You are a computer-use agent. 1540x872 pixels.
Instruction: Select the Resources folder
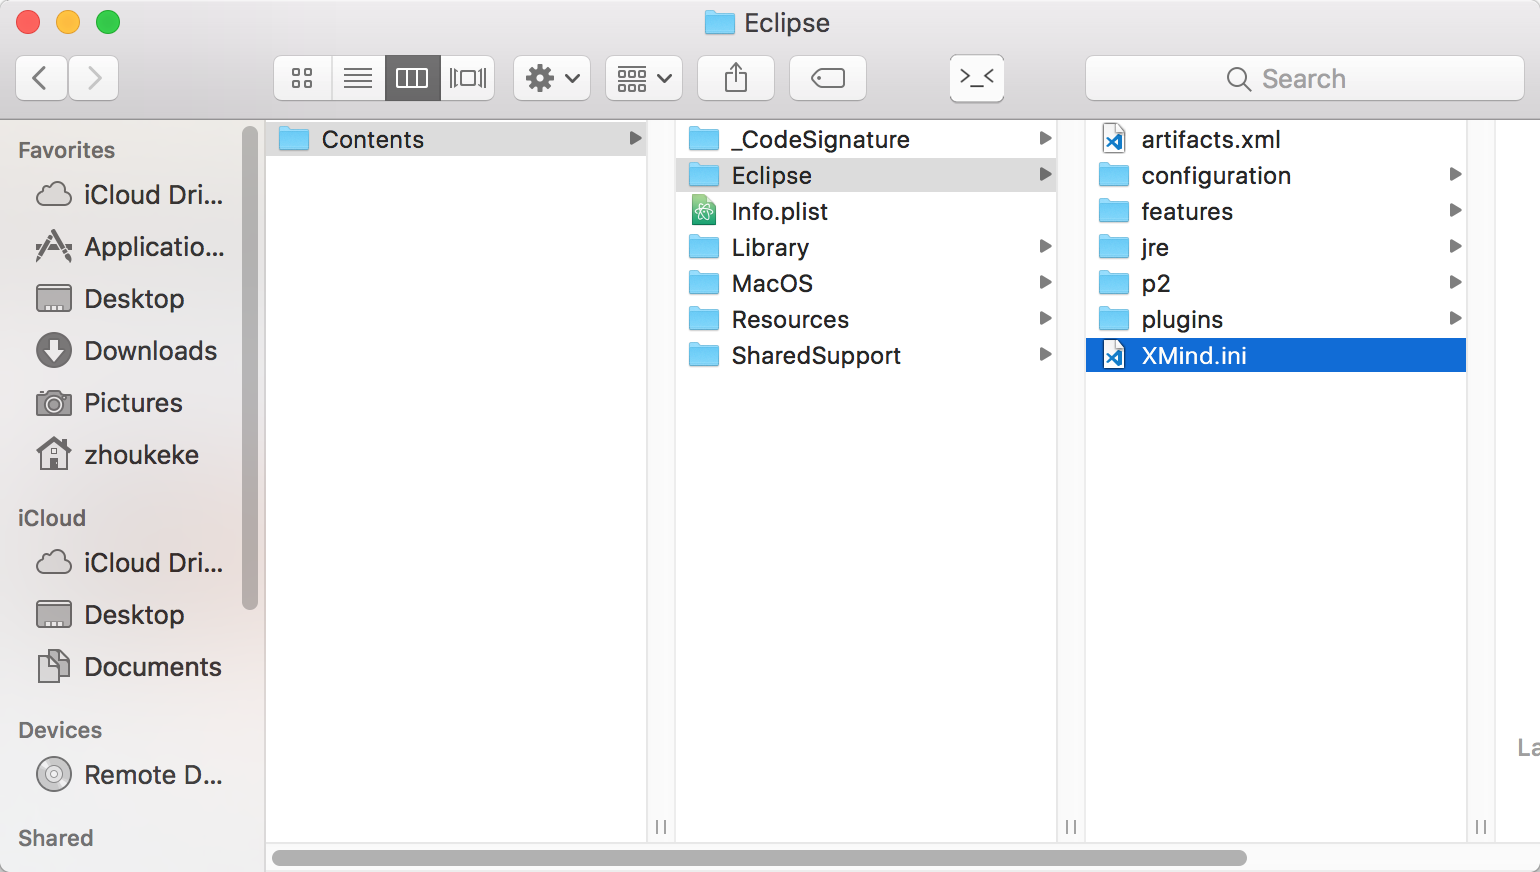click(866, 319)
